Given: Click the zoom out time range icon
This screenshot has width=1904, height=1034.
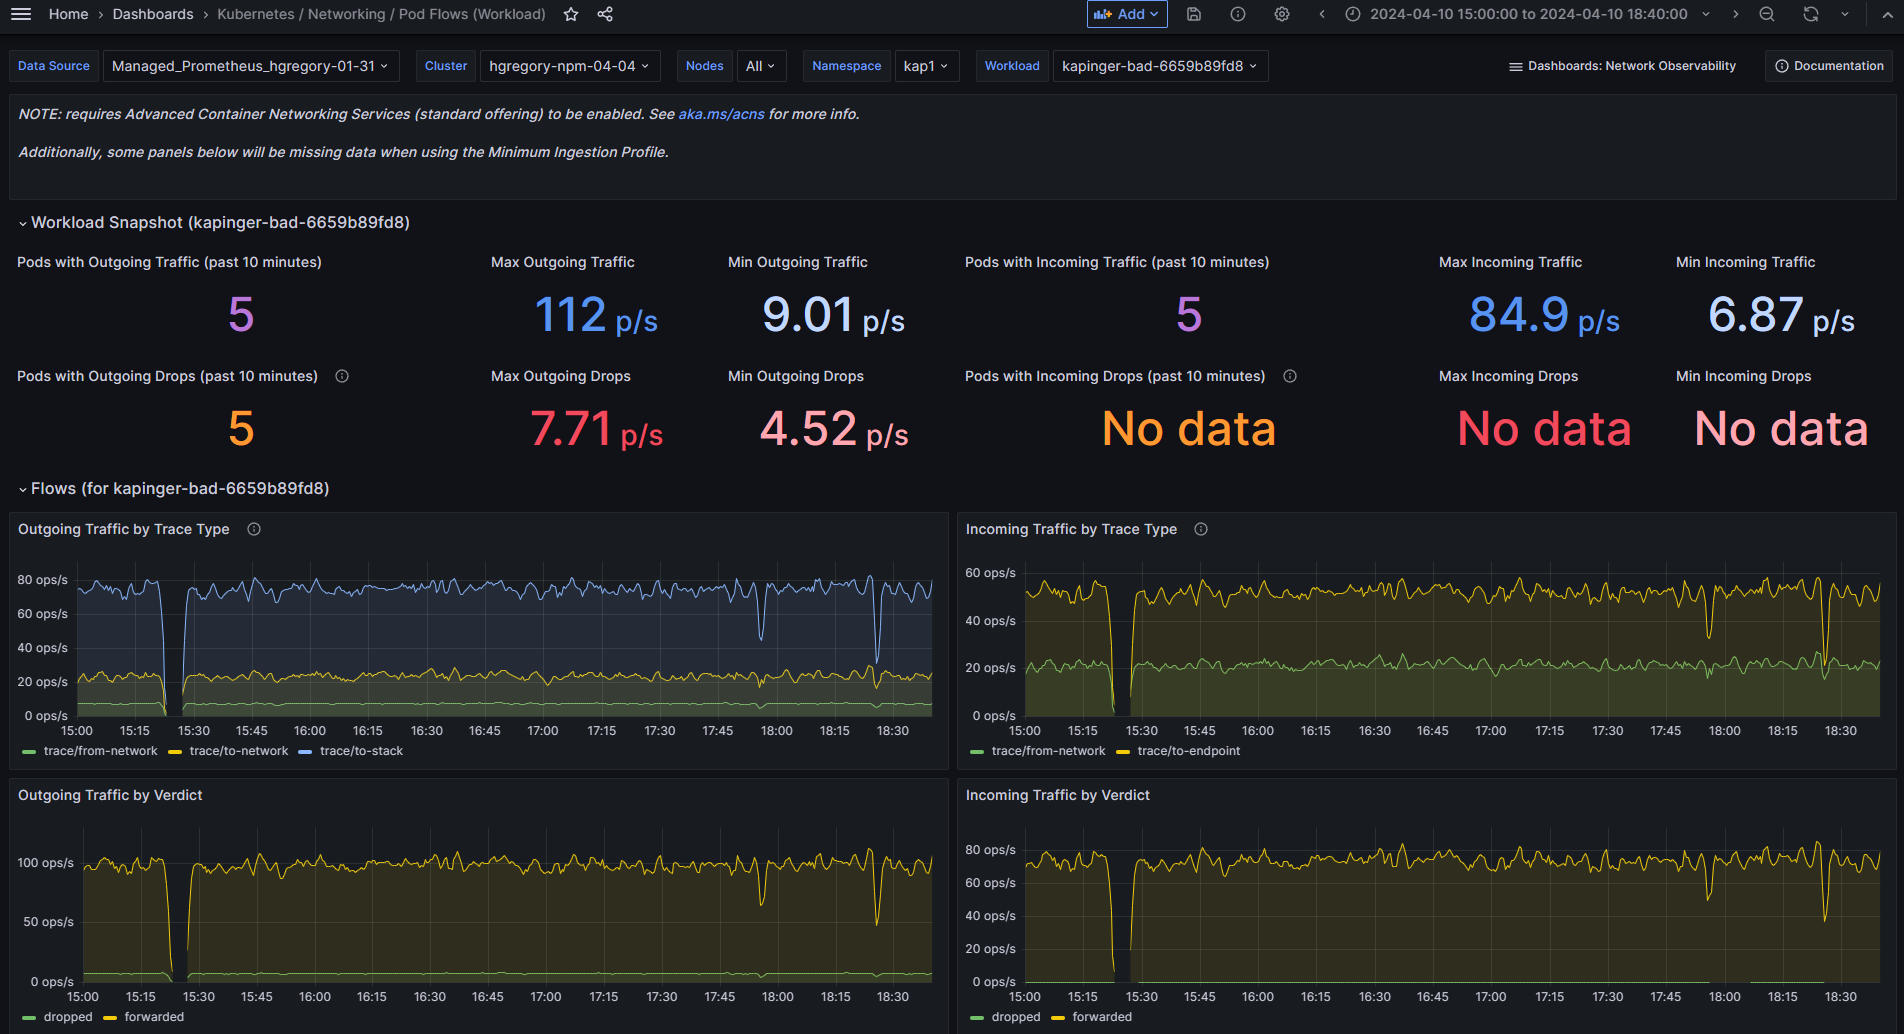Looking at the screenshot, I should pos(1767,14).
